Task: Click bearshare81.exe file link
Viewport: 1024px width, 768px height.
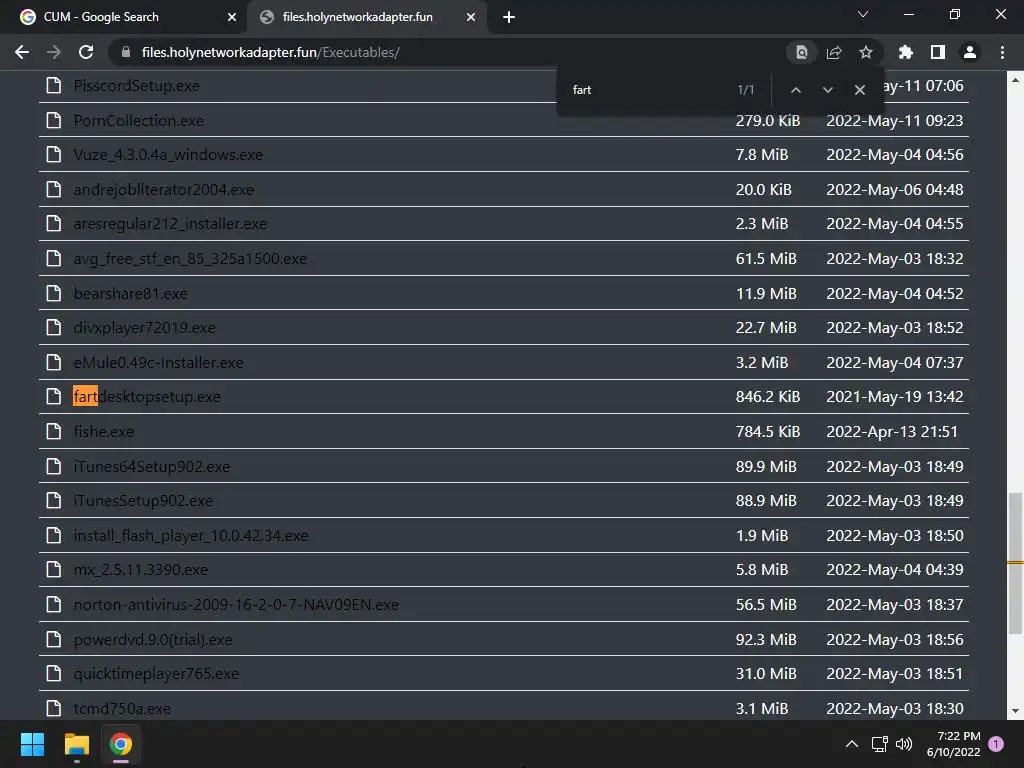Action: click(x=130, y=293)
